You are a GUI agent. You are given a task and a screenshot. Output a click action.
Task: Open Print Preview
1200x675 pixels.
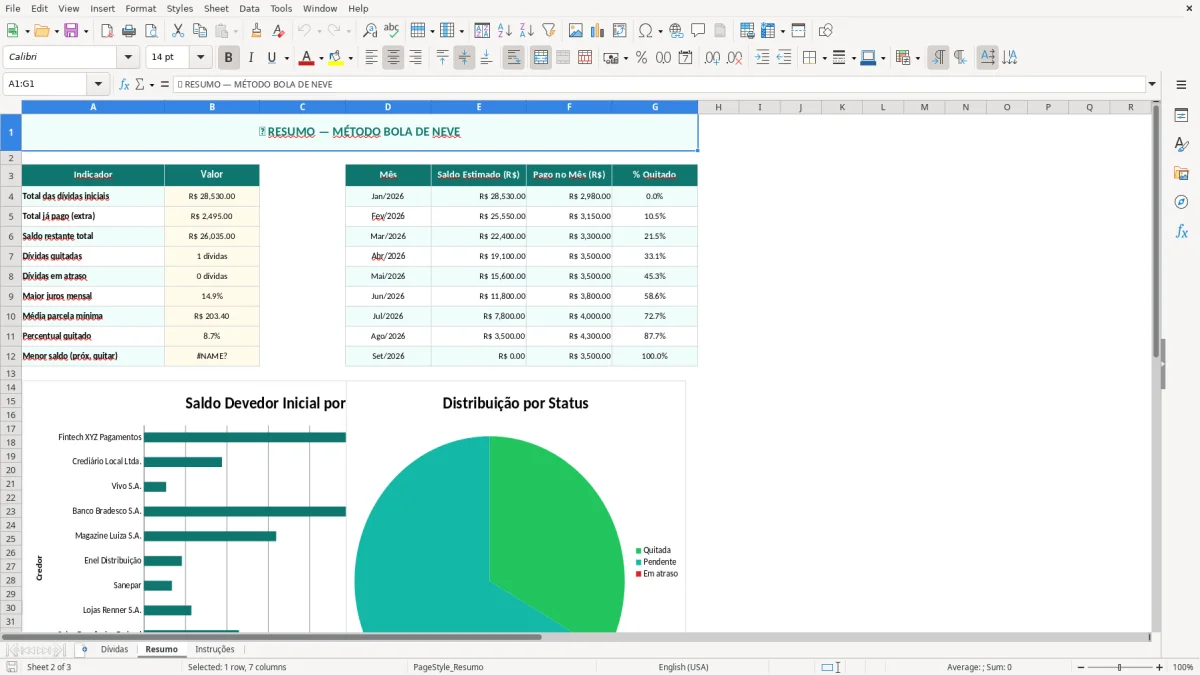[151, 31]
